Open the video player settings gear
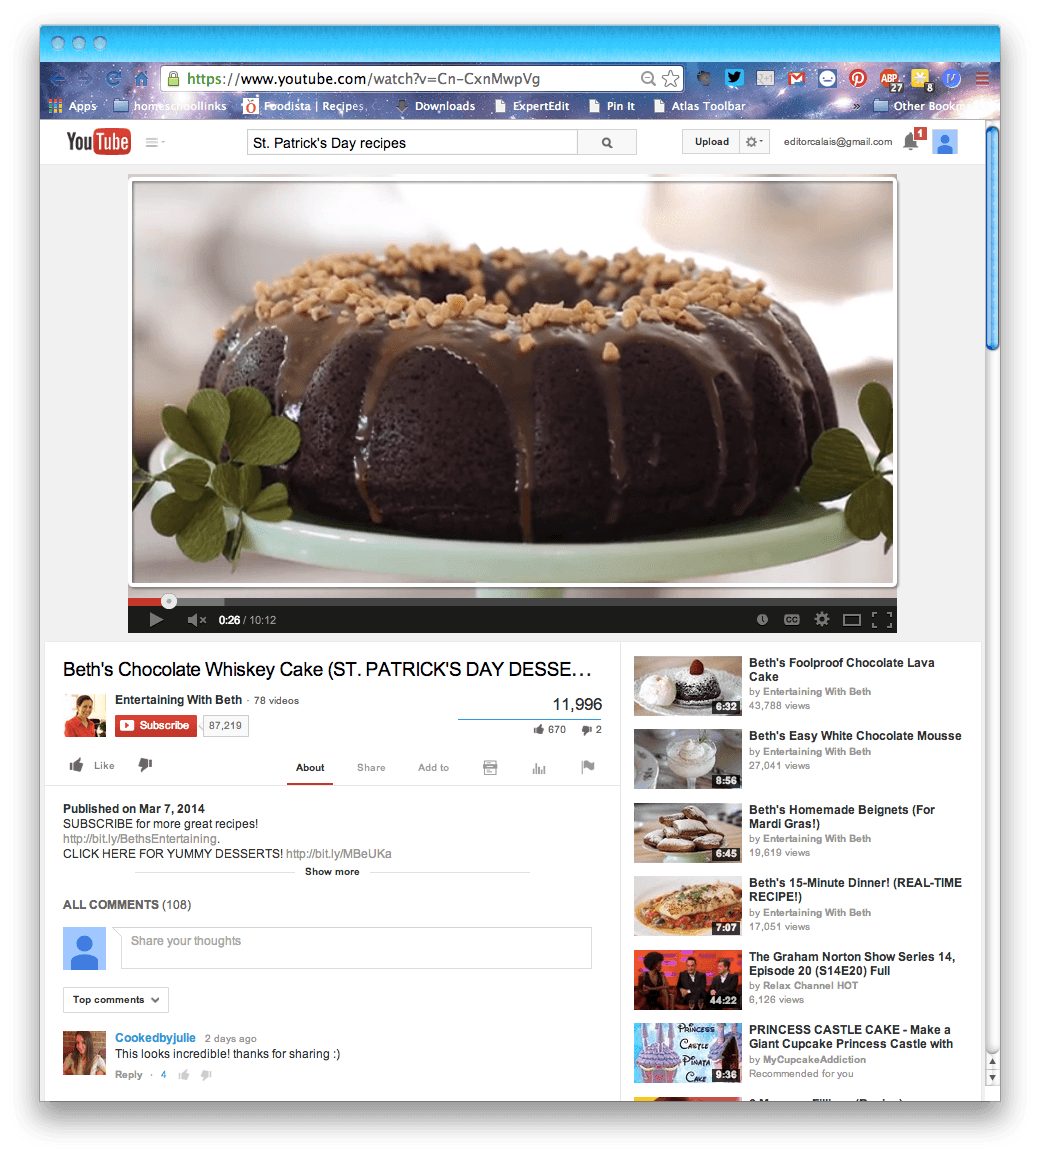 click(x=822, y=619)
